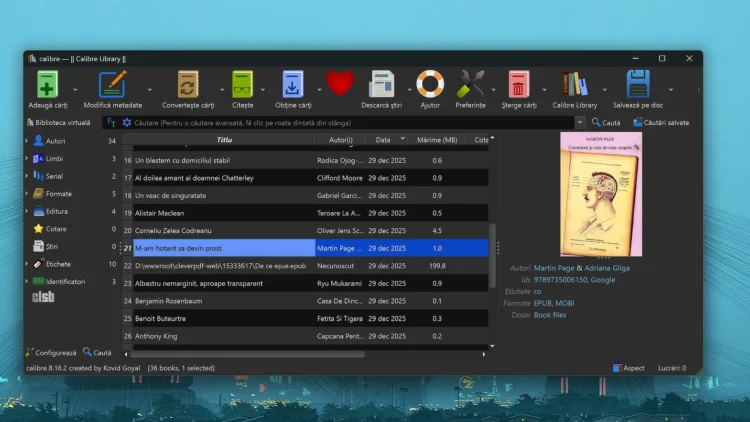
Task: Sort by Mărime (MB) column header
Action: 436,140
